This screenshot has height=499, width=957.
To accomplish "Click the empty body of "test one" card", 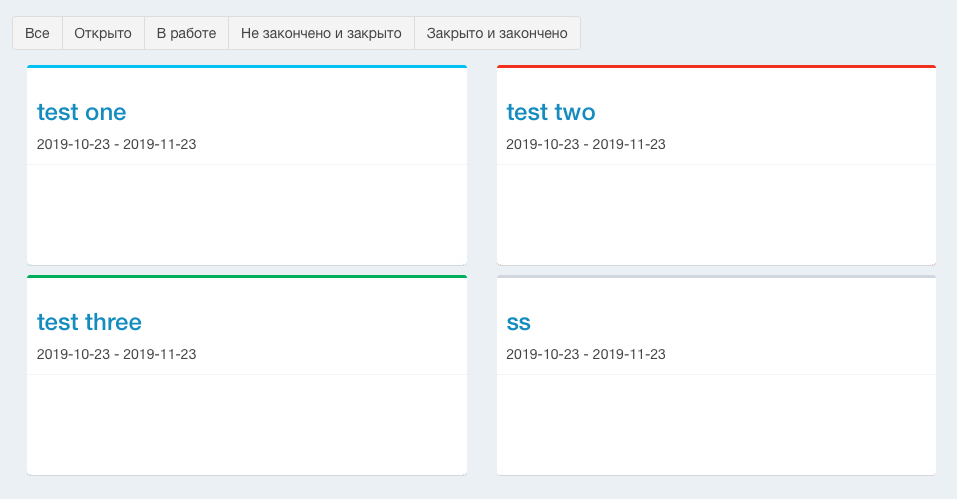I will tap(246, 214).
